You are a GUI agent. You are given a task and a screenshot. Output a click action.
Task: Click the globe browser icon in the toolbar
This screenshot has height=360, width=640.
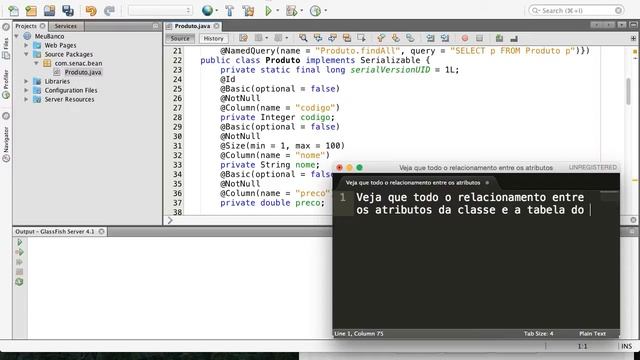(207, 11)
